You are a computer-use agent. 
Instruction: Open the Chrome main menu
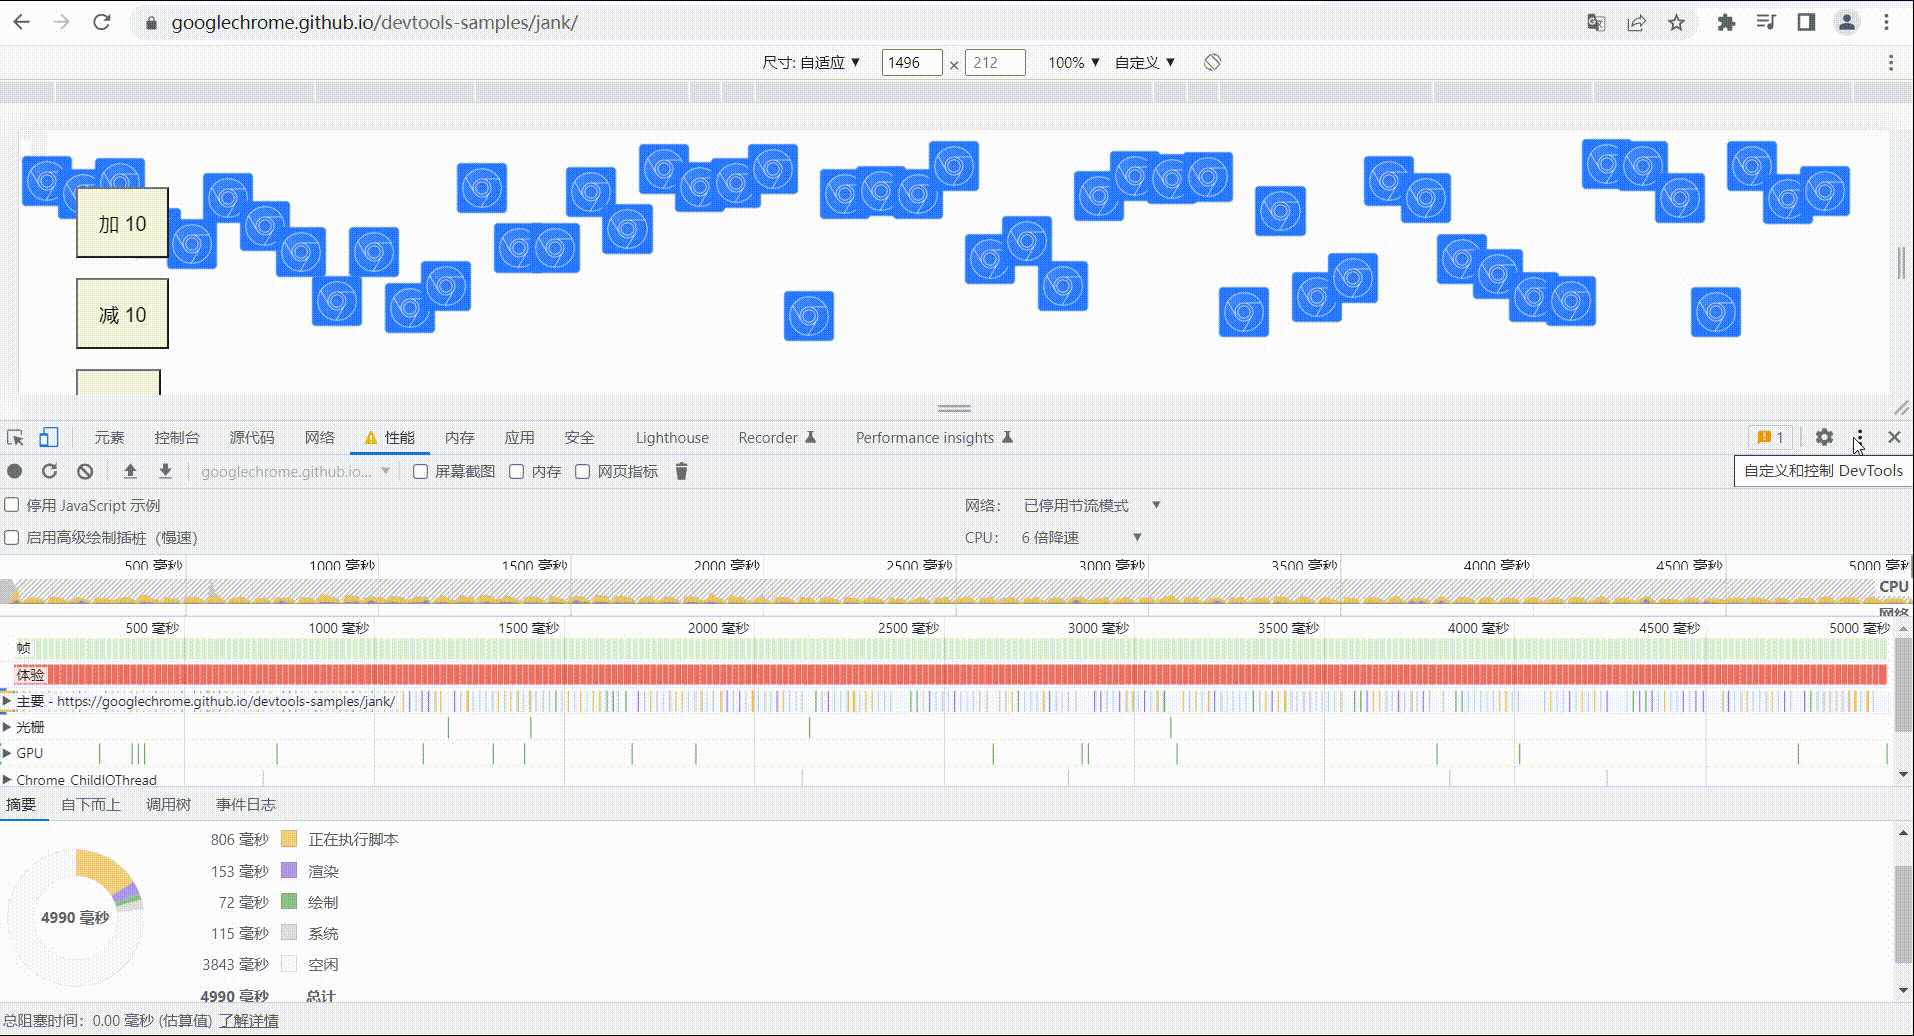[1887, 22]
